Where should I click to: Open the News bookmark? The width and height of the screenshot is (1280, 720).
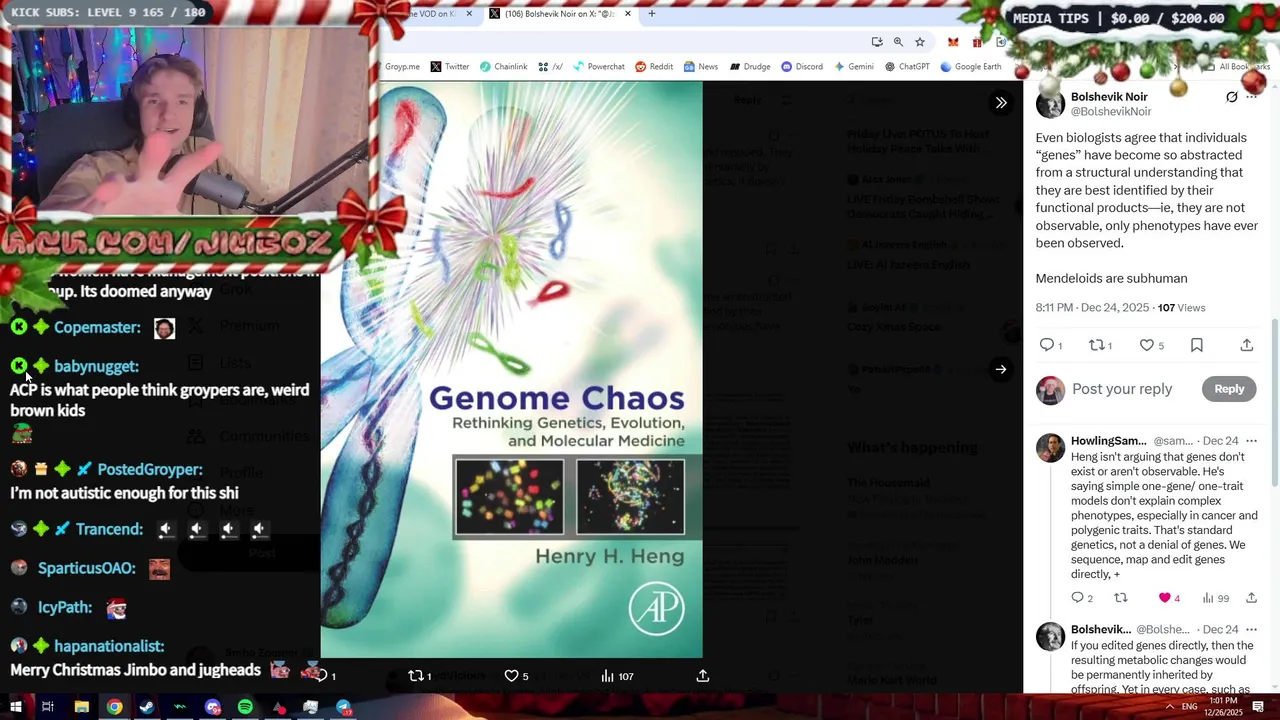click(701, 67)
